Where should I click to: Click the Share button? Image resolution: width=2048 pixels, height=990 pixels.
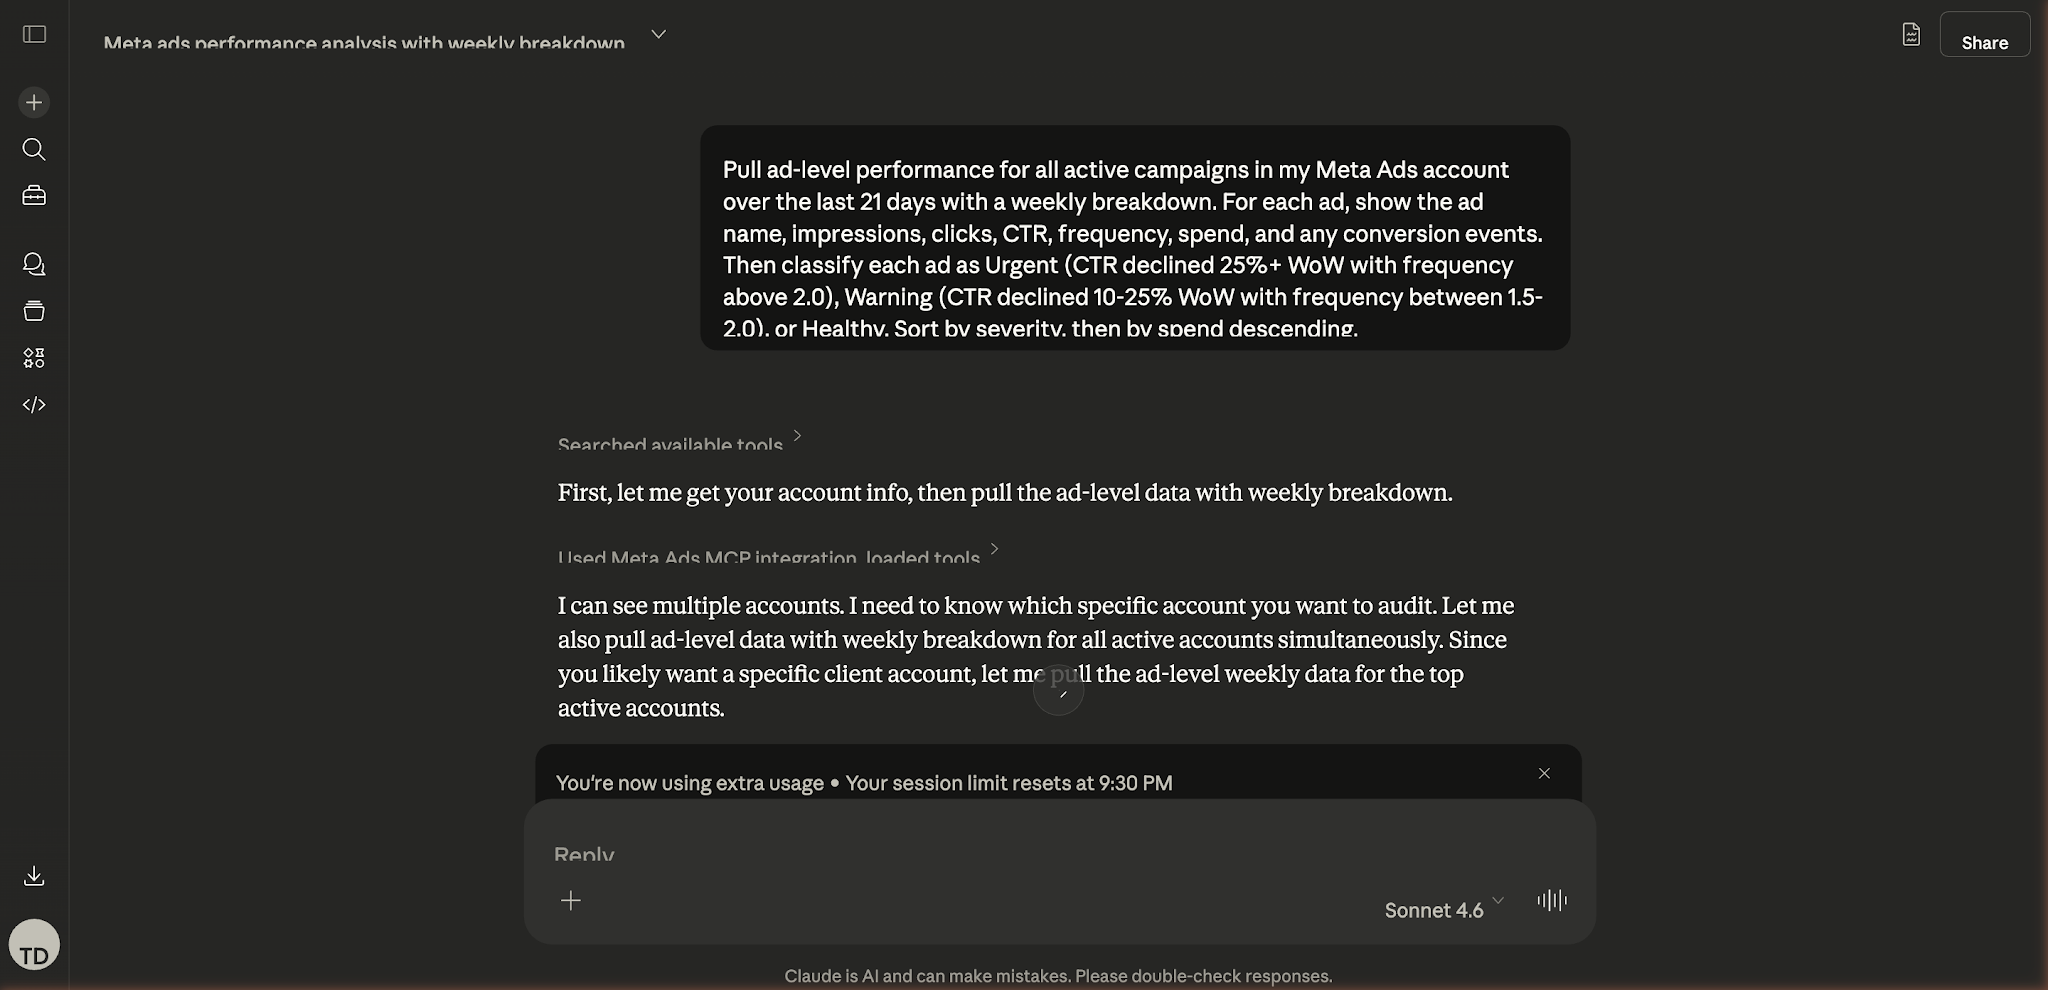point(1985,42)
